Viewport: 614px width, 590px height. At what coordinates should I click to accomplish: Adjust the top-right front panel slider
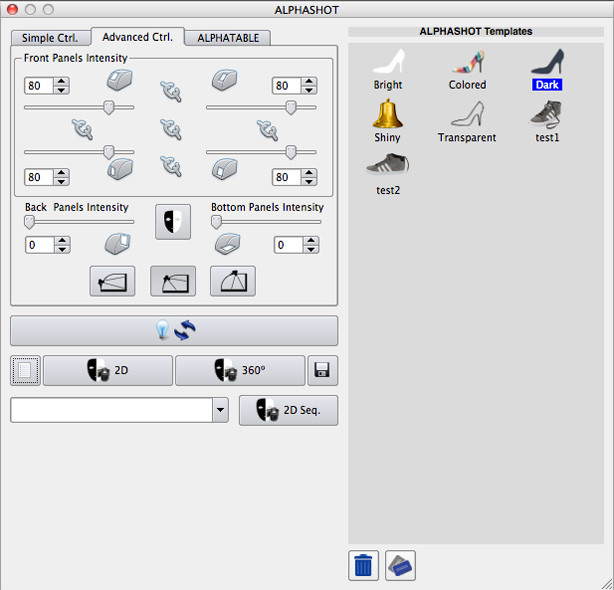click(291, 107)
